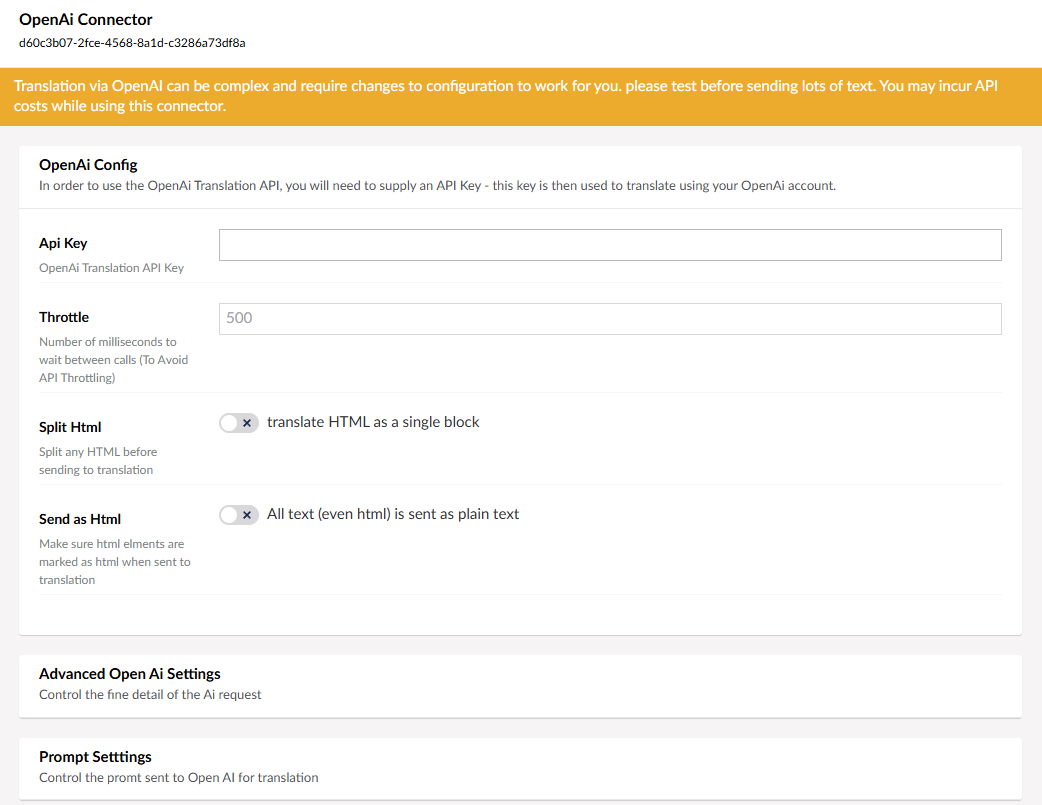Select the connector GUID text d60c3b07
This screenshot has width=1042, height=805.
click(x=132, y=43)
